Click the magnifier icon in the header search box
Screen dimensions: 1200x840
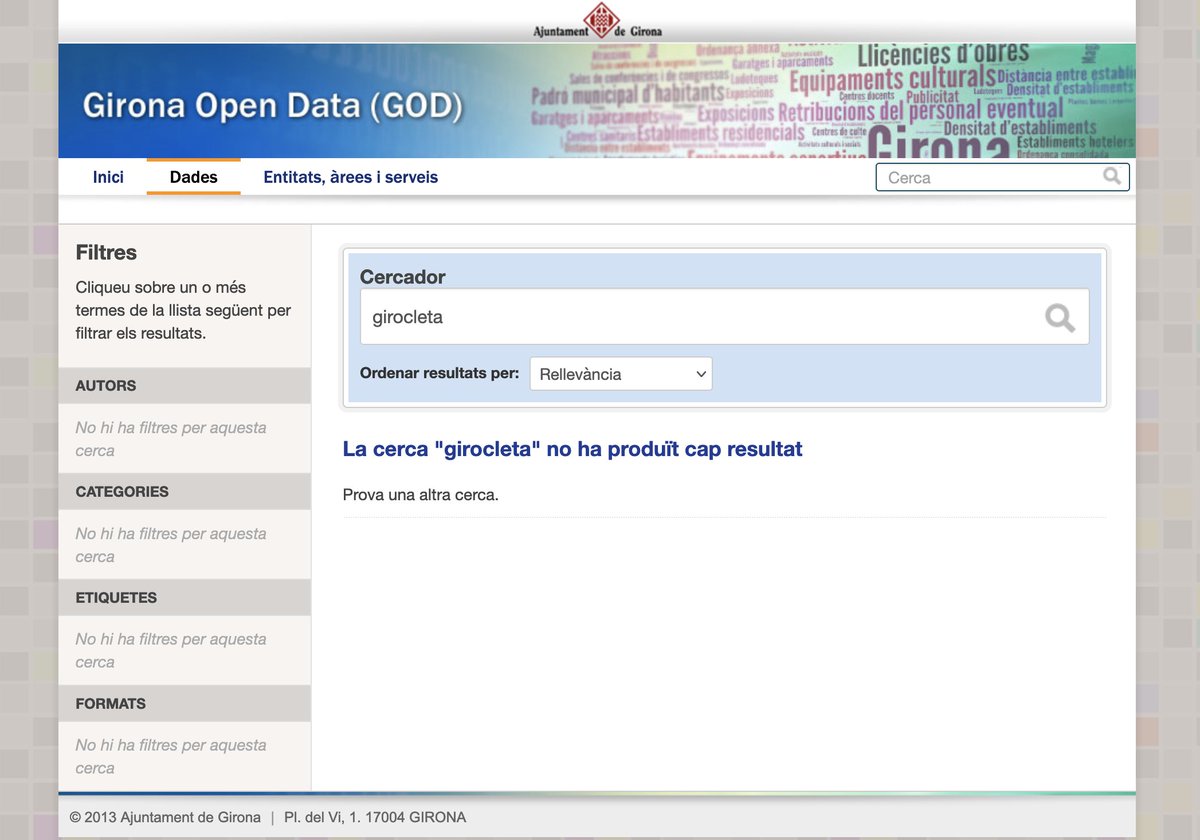coord(1112,177)
